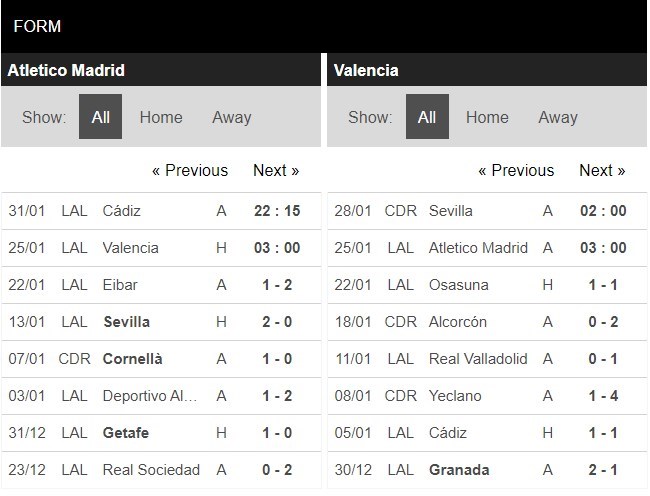Show Home matches for Valencia

pos(487,117)
